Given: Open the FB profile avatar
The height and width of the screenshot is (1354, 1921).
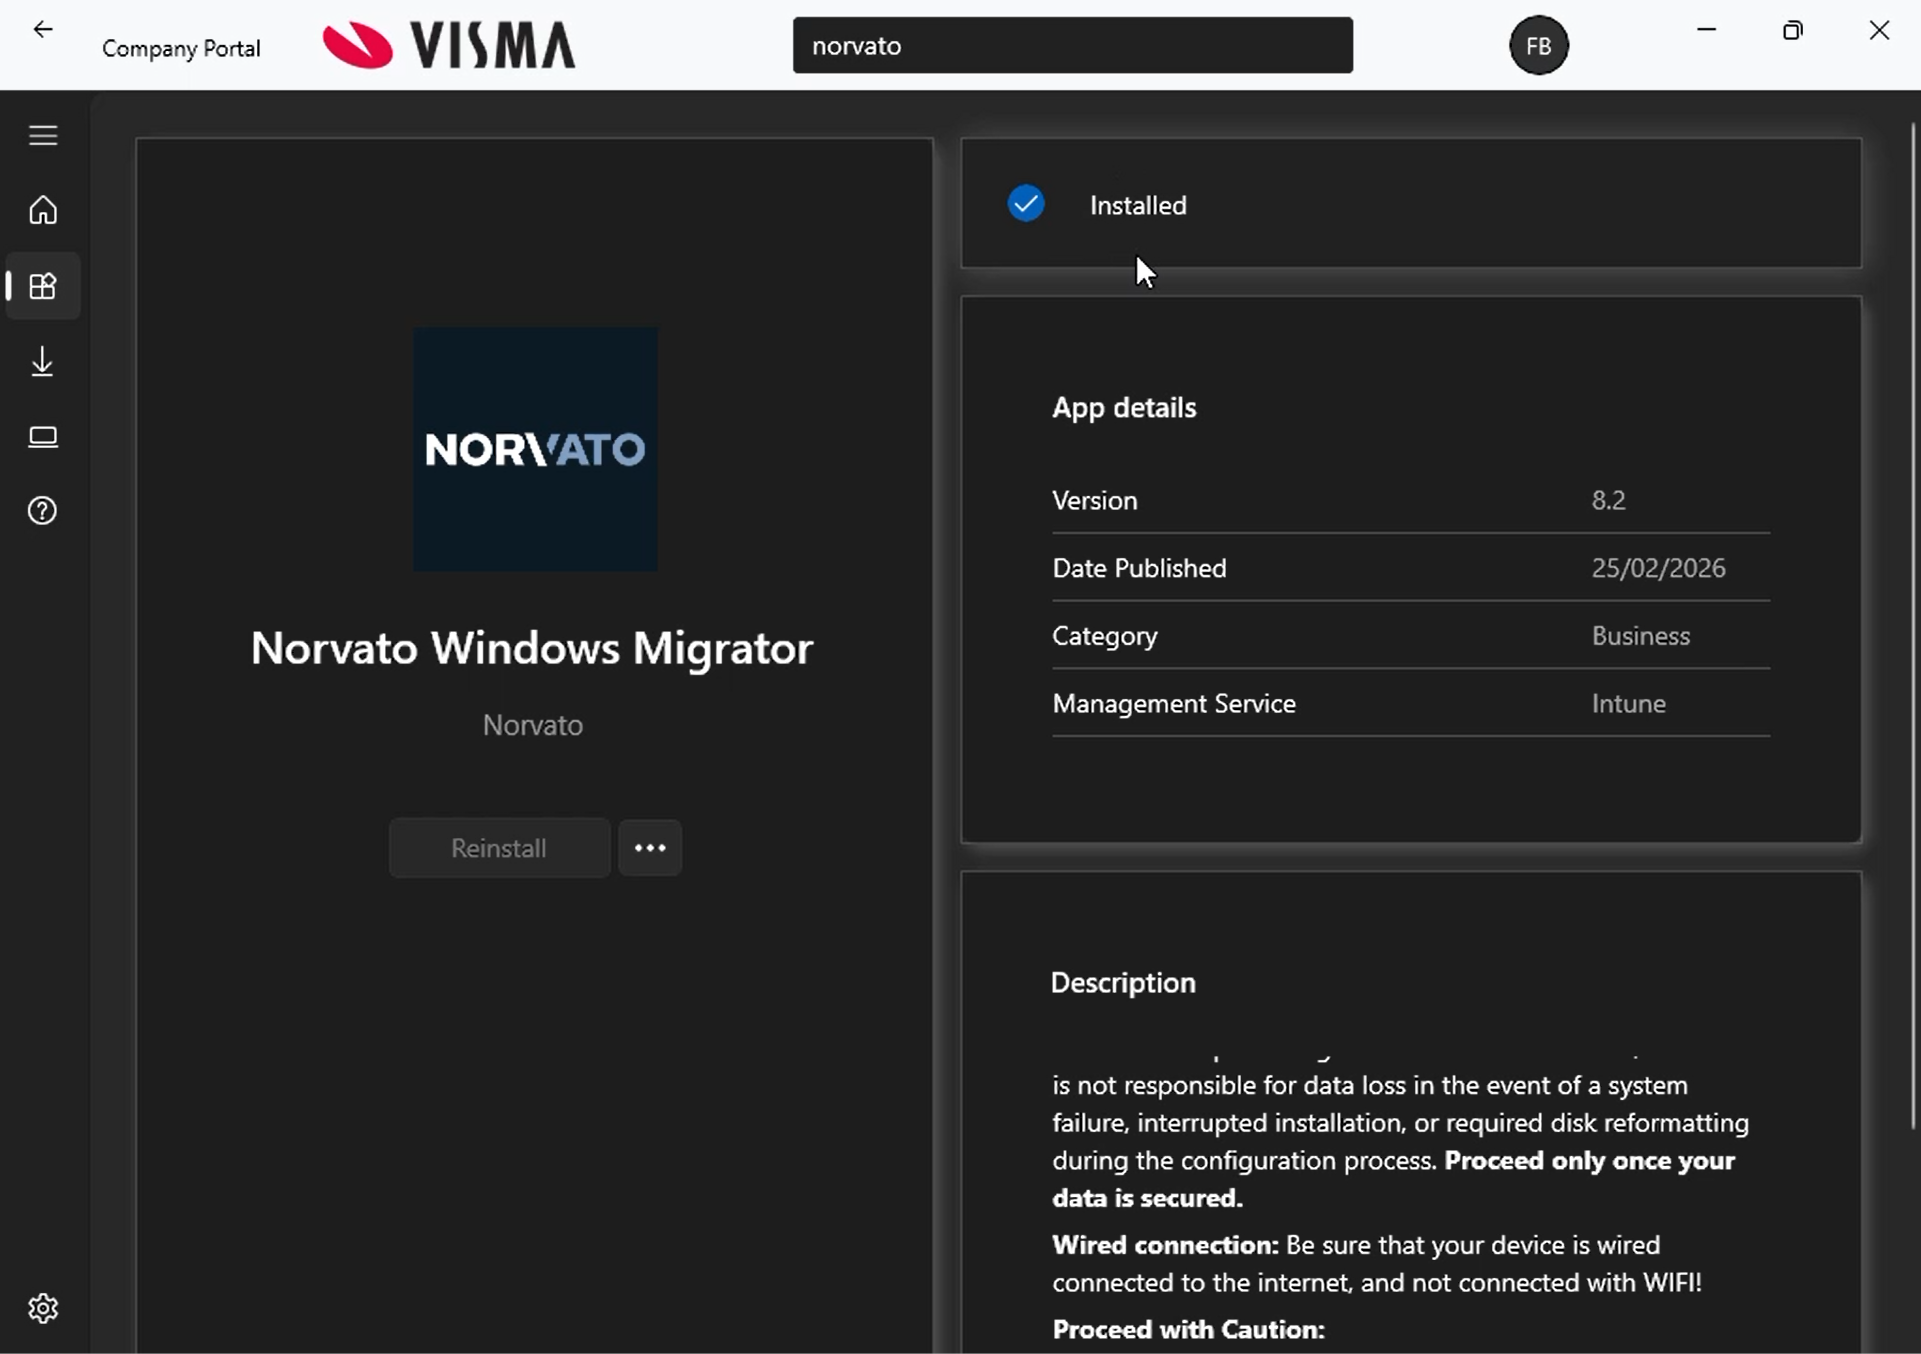Looking at the screenshot, I should (1538, 44).
